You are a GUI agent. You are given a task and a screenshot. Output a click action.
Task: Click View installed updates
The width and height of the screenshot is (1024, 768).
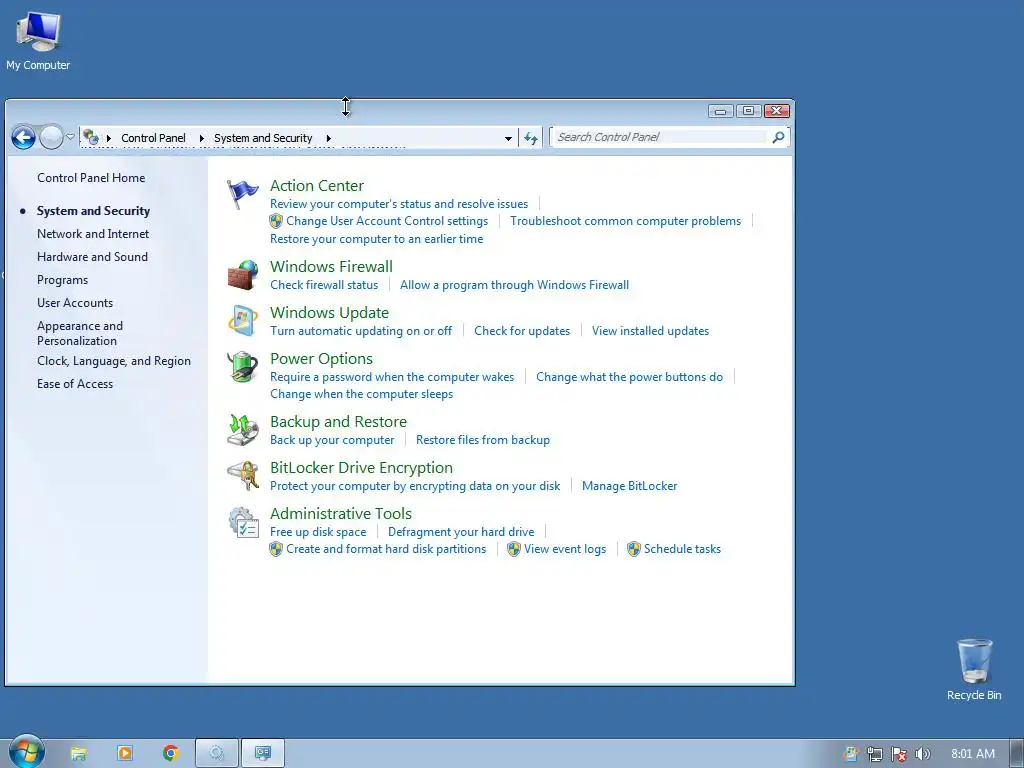click(650, 331)
